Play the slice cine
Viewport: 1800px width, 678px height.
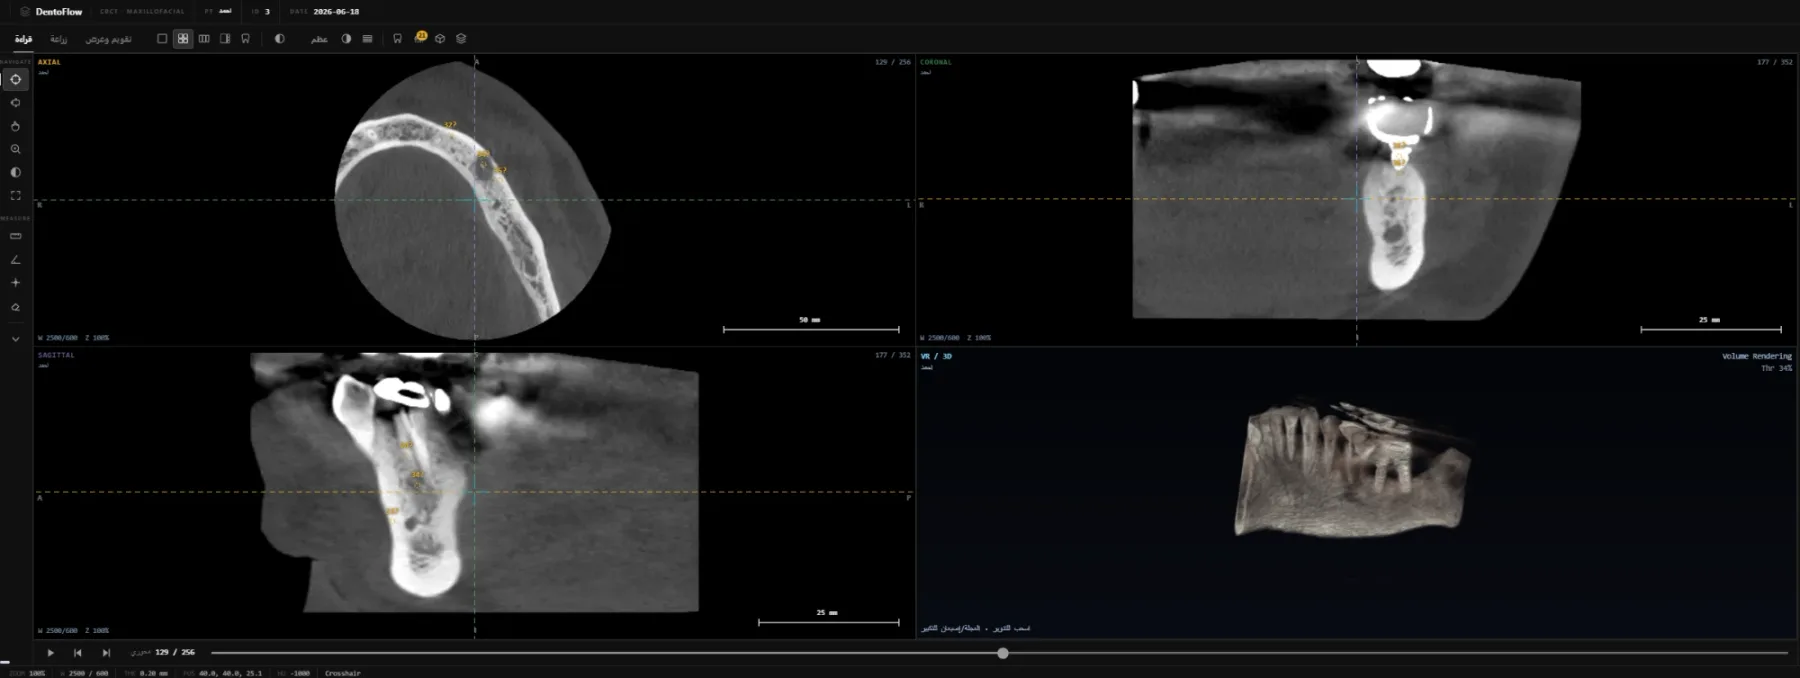pos(50,653)
